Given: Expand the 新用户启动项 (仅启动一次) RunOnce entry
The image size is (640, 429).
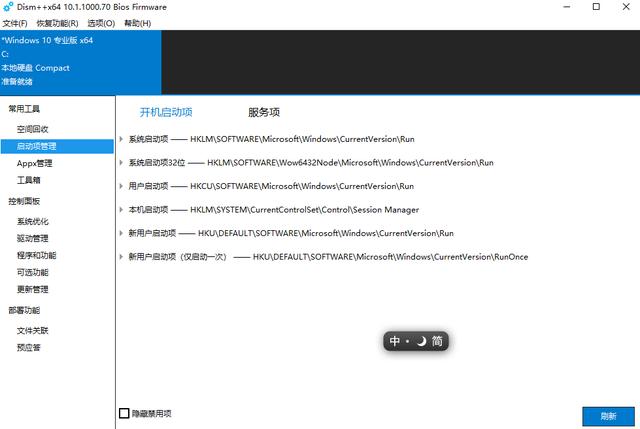Looking at the screenshot, I should pos(122,257).
